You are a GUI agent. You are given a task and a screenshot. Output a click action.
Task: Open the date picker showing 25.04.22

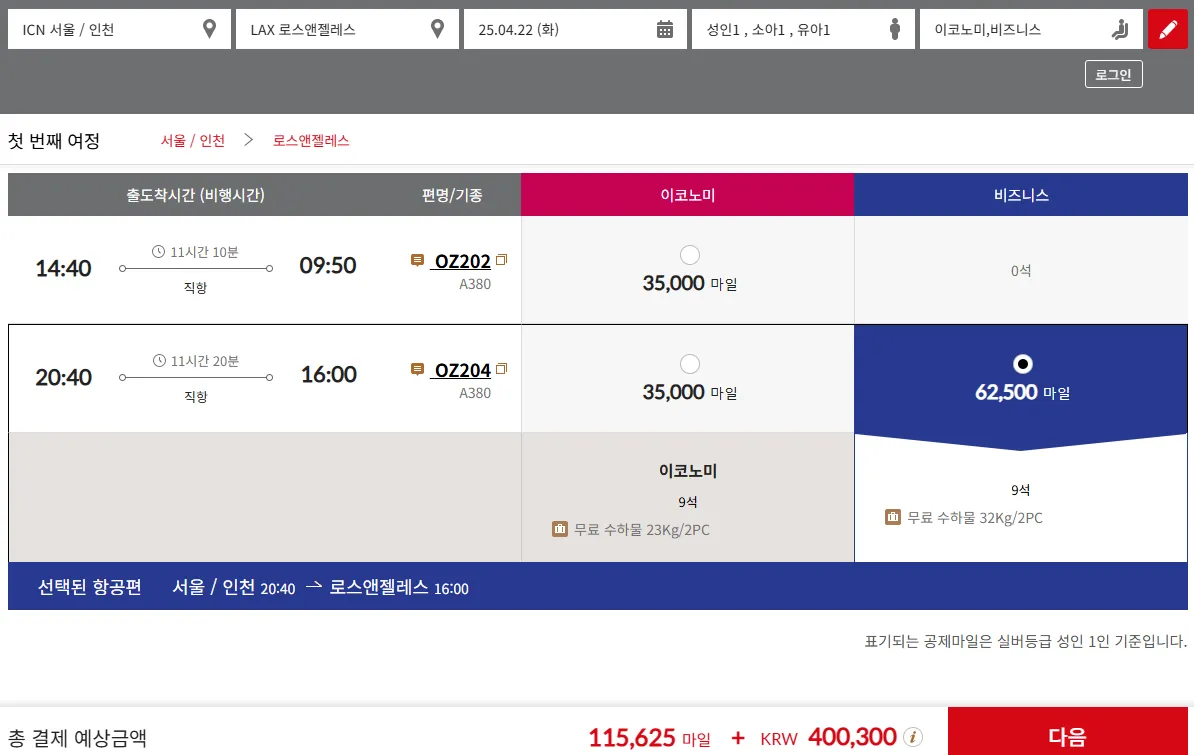(560, 29)
